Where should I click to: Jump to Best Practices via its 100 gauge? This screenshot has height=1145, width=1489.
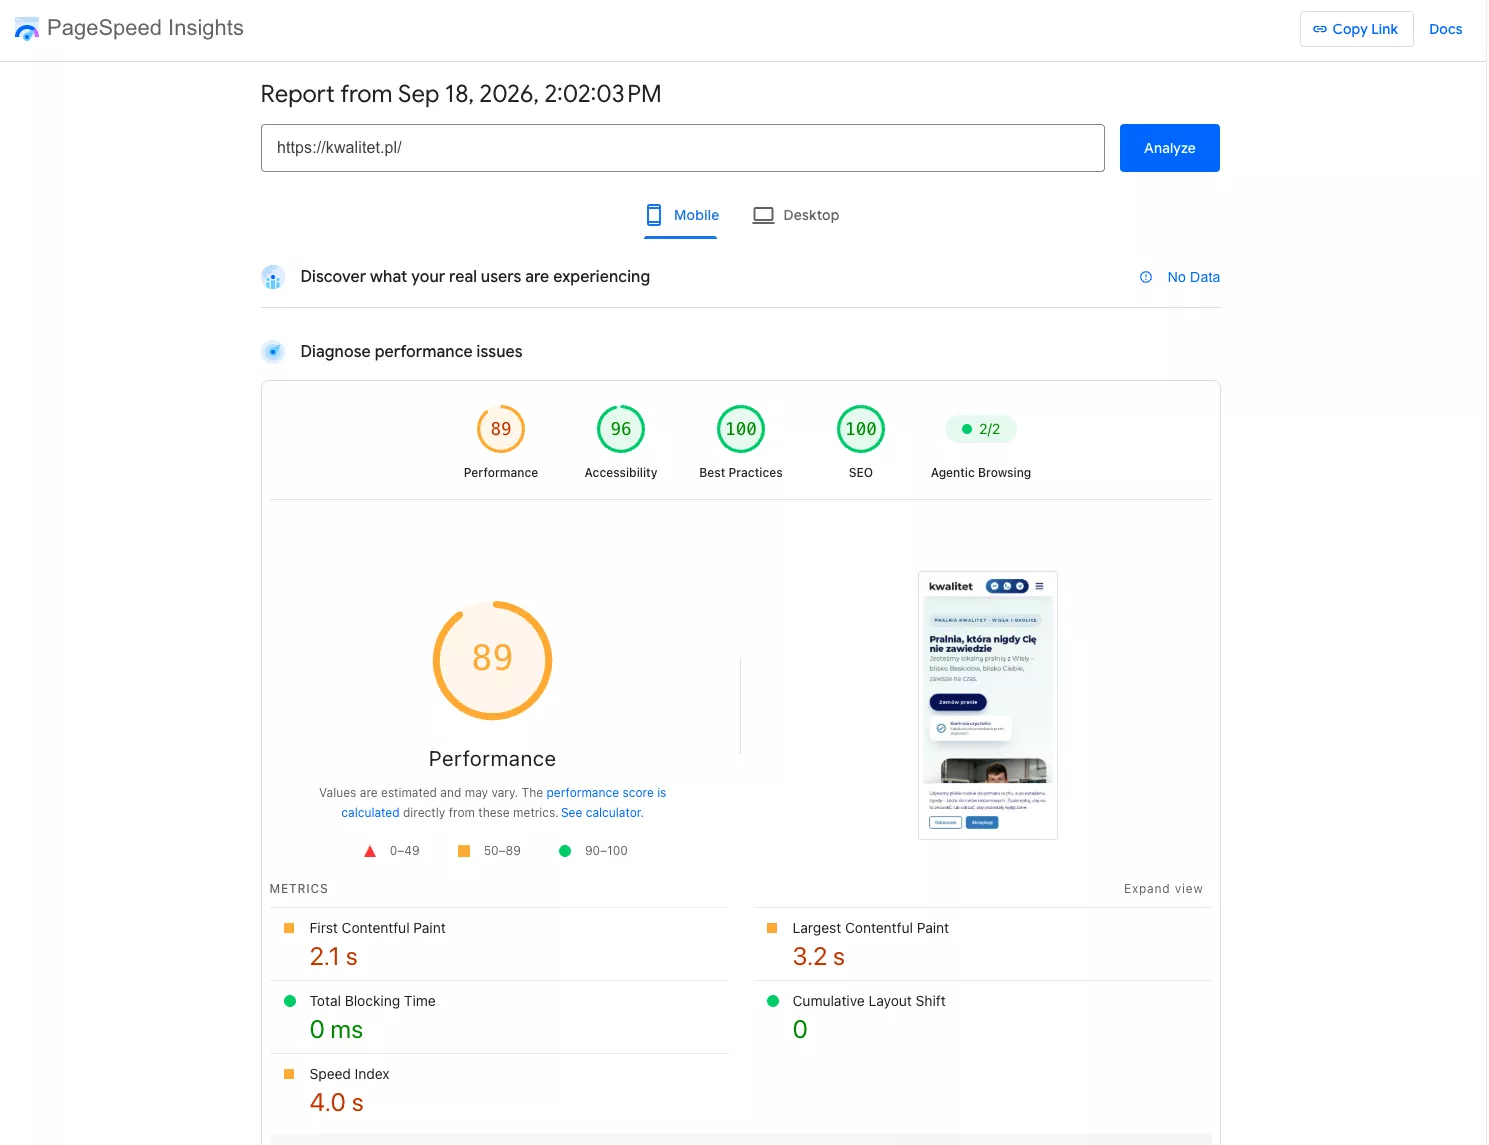(741, 429)
